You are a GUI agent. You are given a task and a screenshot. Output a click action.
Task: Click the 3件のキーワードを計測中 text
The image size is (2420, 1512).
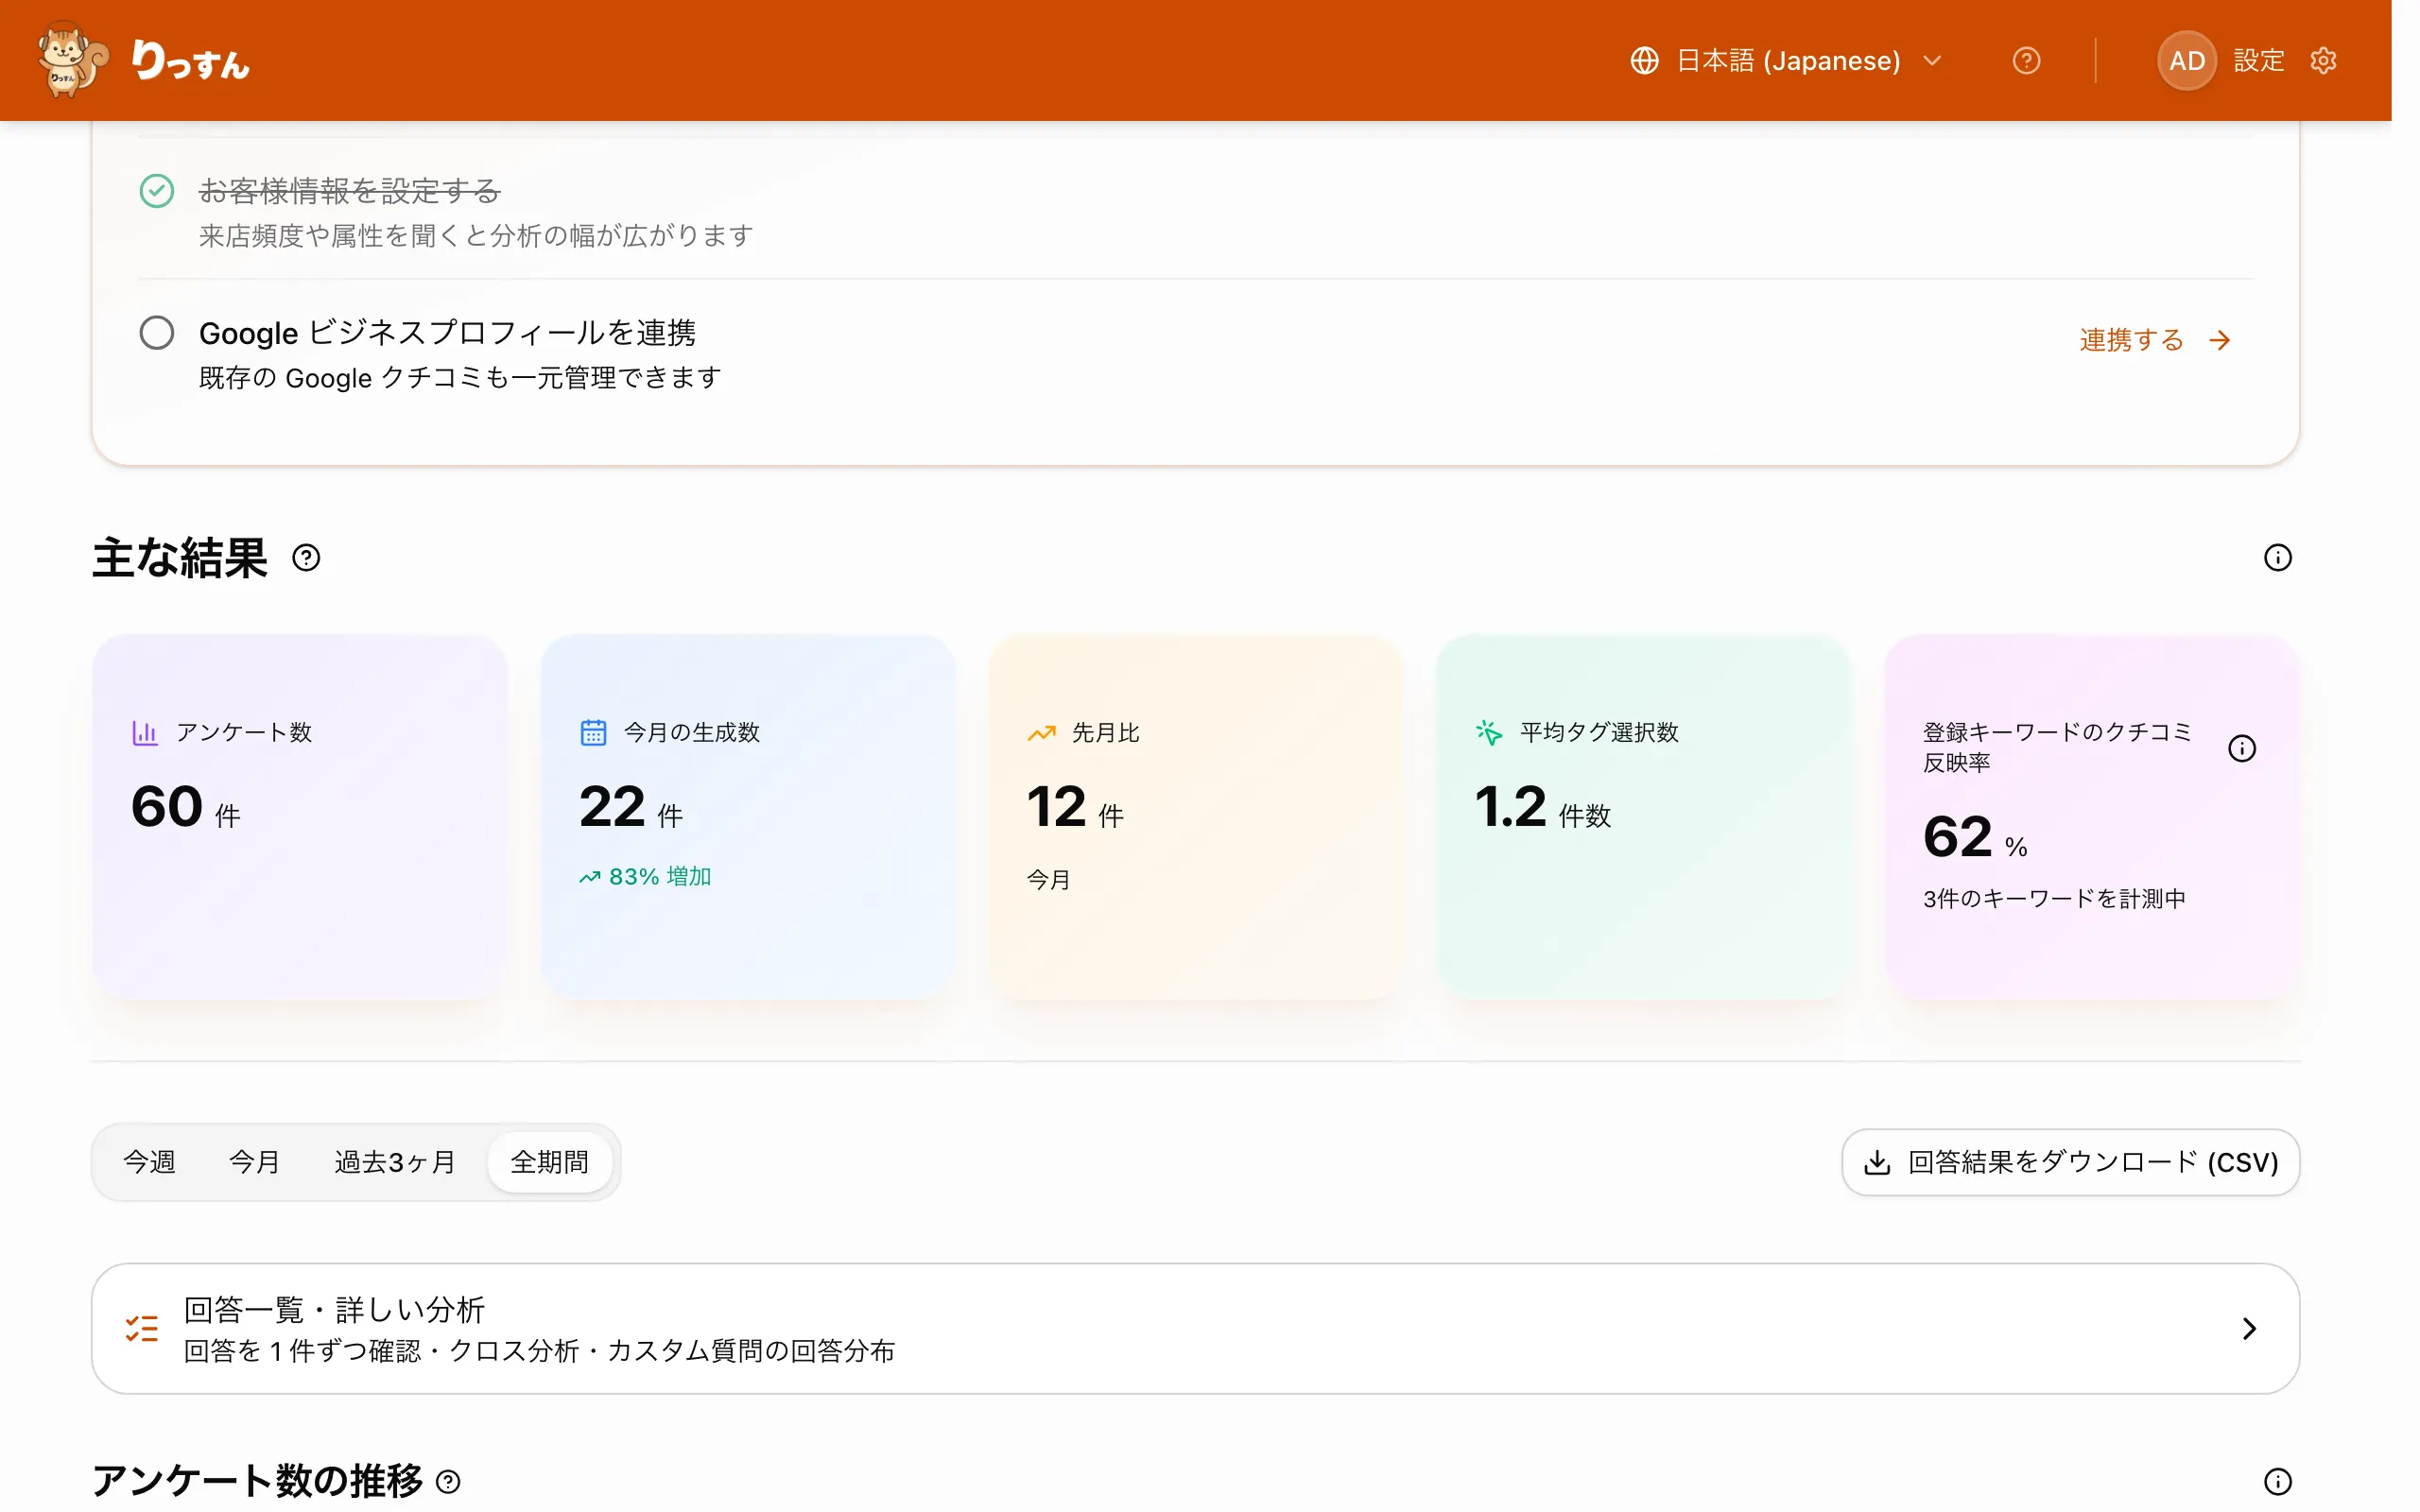pyautogui.click(x=2053, y=899)
